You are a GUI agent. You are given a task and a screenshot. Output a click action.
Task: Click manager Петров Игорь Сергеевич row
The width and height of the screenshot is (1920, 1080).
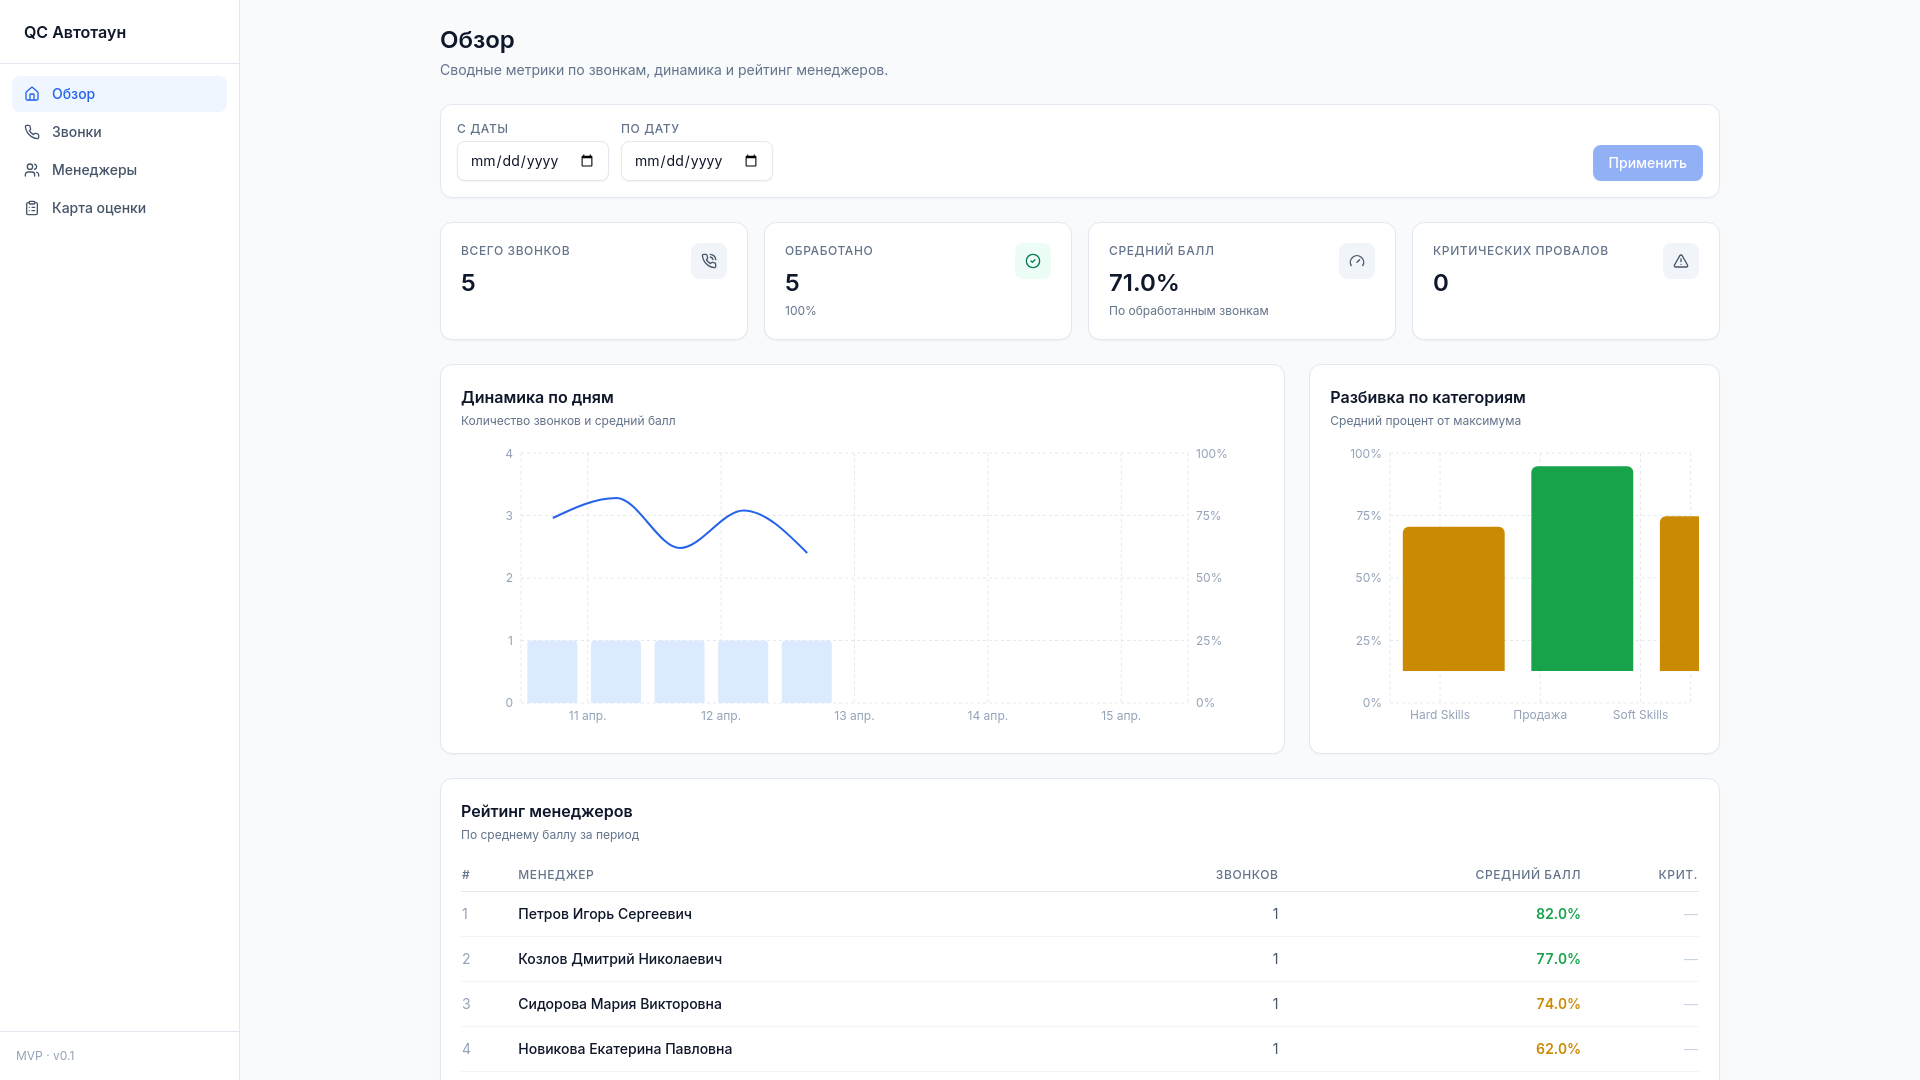605,914
